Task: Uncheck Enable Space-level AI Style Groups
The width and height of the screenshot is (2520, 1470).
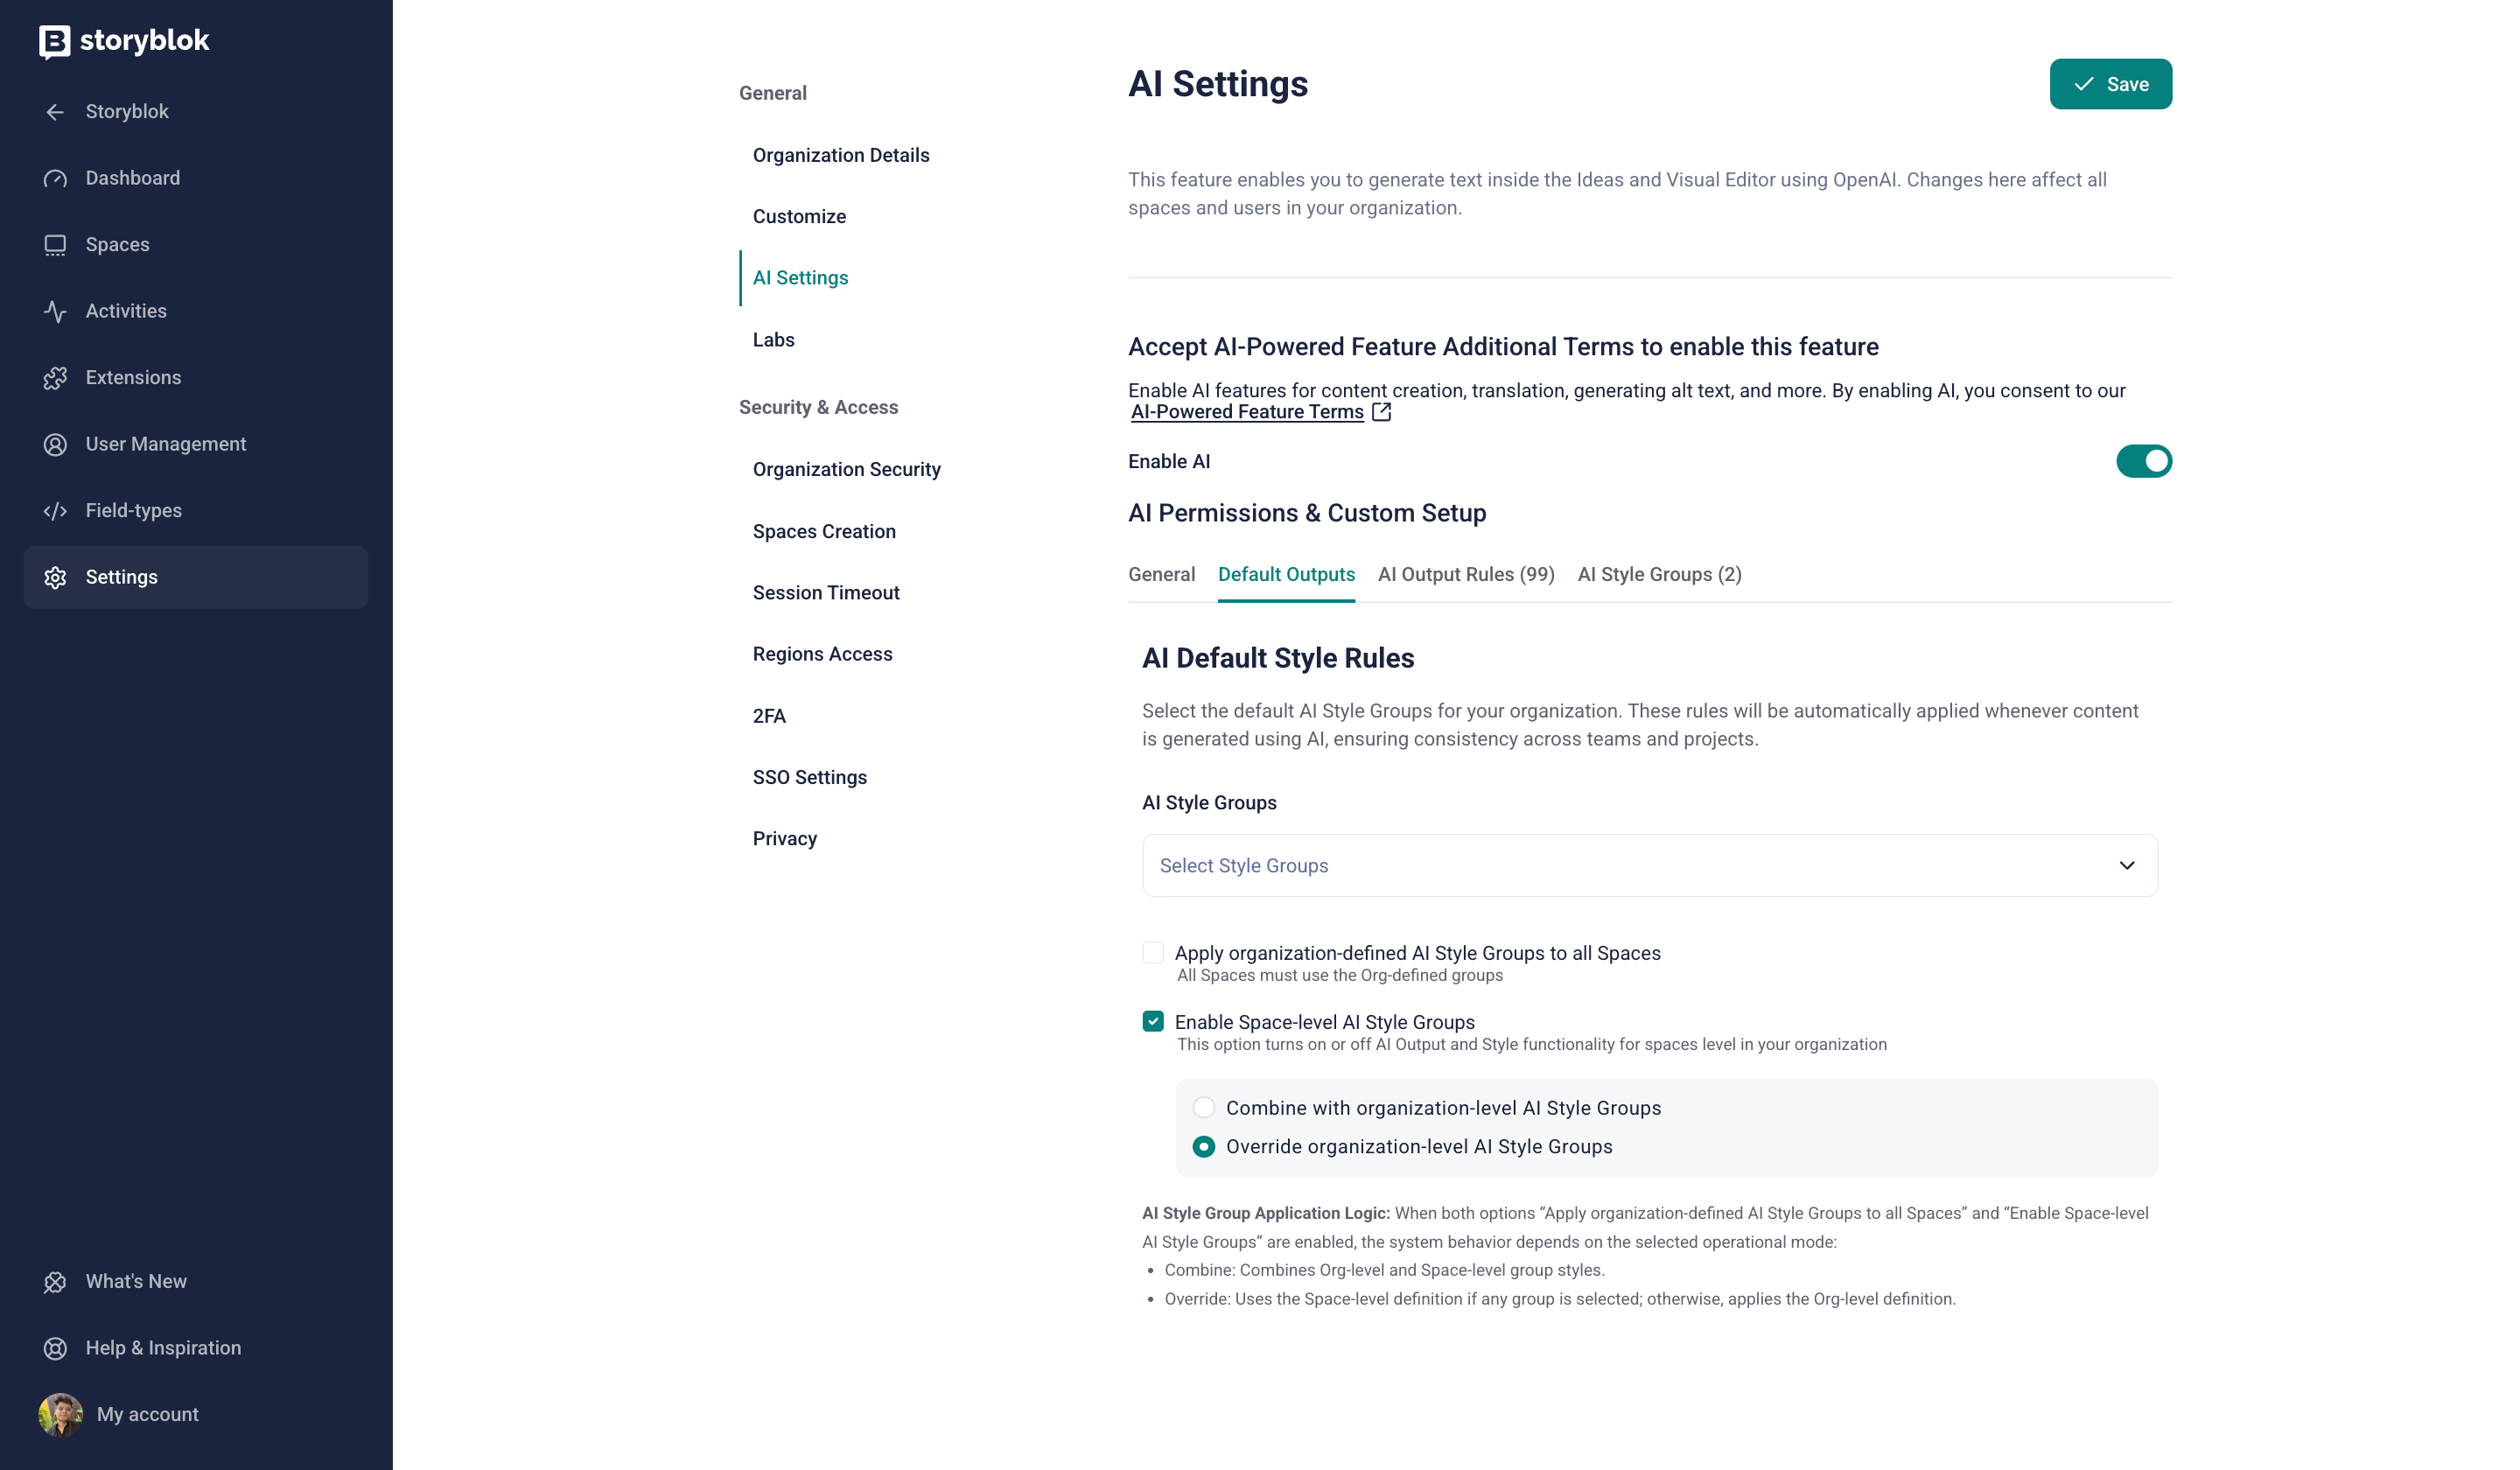Action: pyautogui.click(x=1153, y=1021)
